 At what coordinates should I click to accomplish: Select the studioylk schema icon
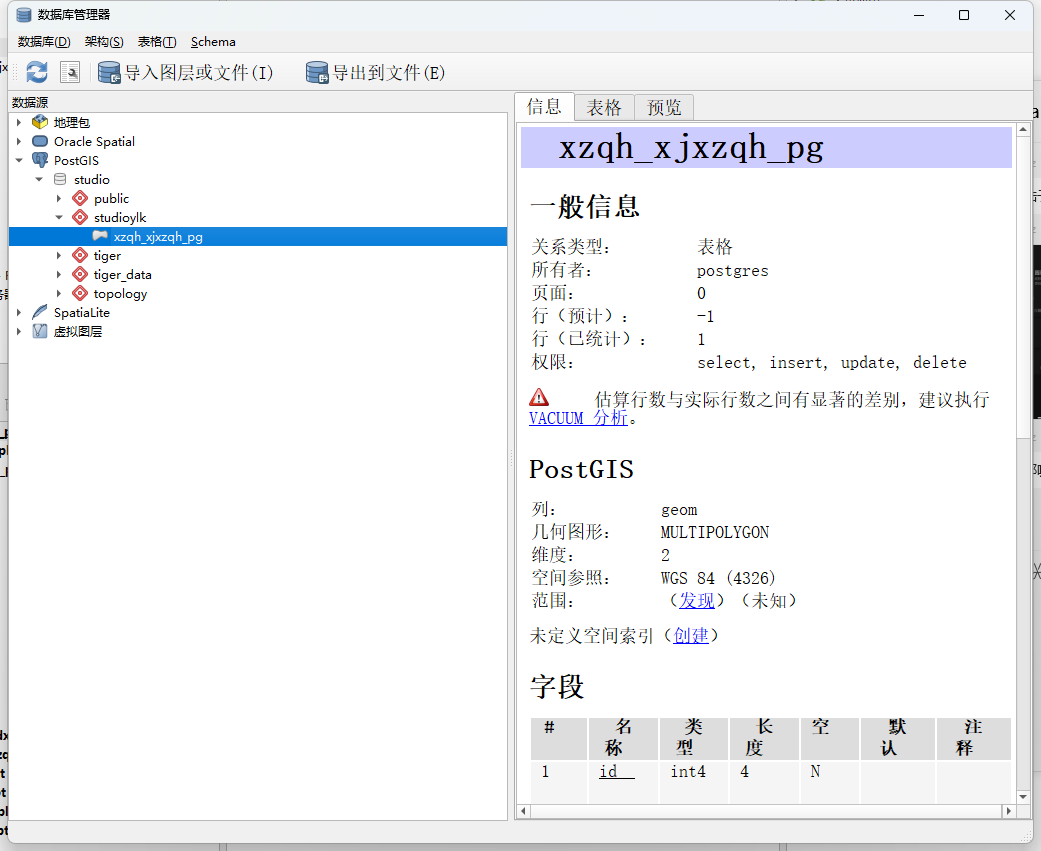click(80, 217)
